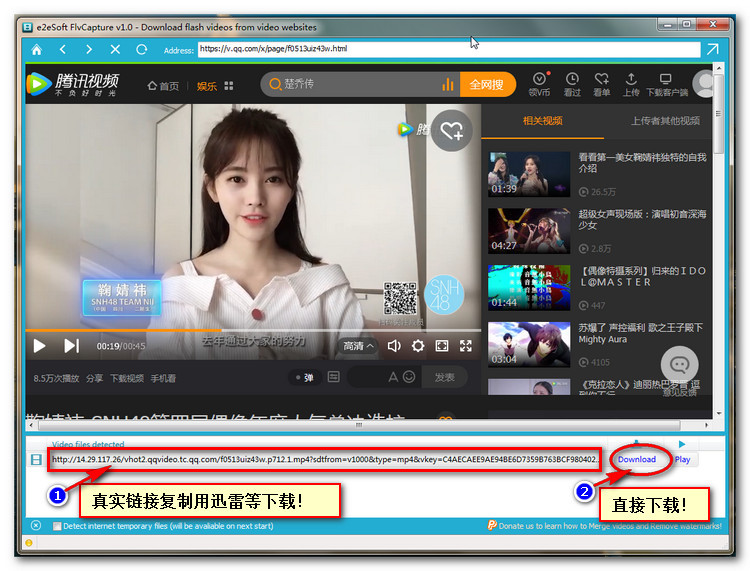750x571 pixels.
Task: Switch to 相关视频 tab
Action: [x=542, y=121]
